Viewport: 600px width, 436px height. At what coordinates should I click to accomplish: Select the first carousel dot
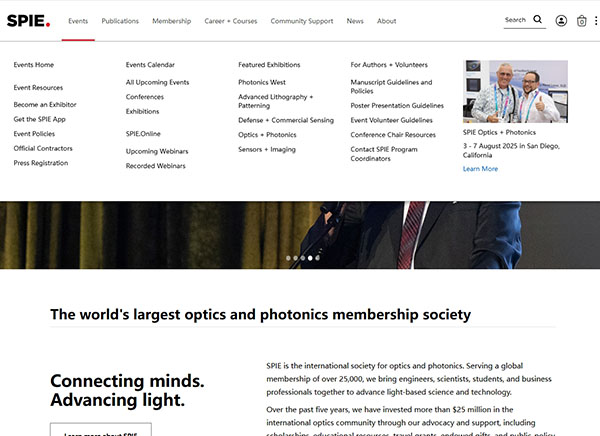click(x=288, y=258)
